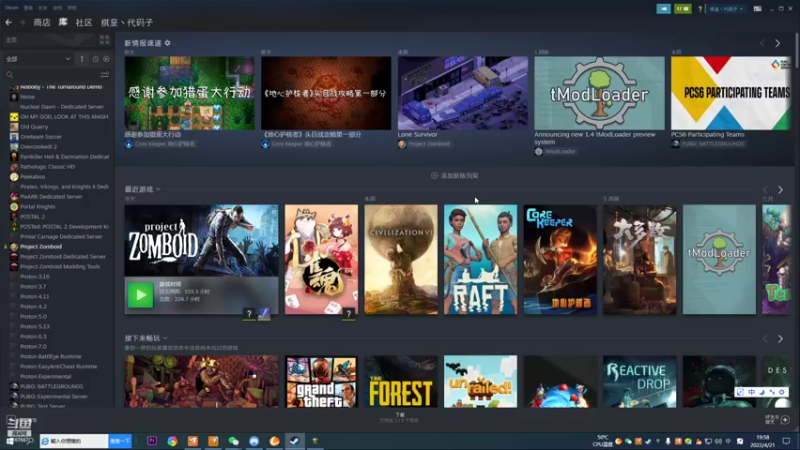Click the Steam taskbar icon
Screen dimensions: 800x450
tap(294, 441)
